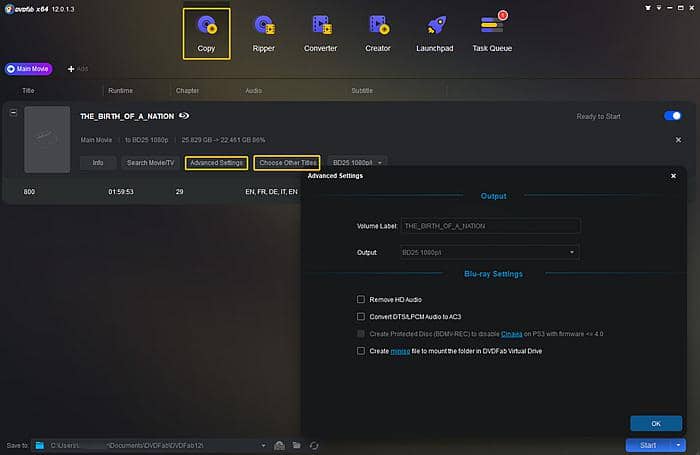Toggle the Ready to Start switch

[672, 116]
